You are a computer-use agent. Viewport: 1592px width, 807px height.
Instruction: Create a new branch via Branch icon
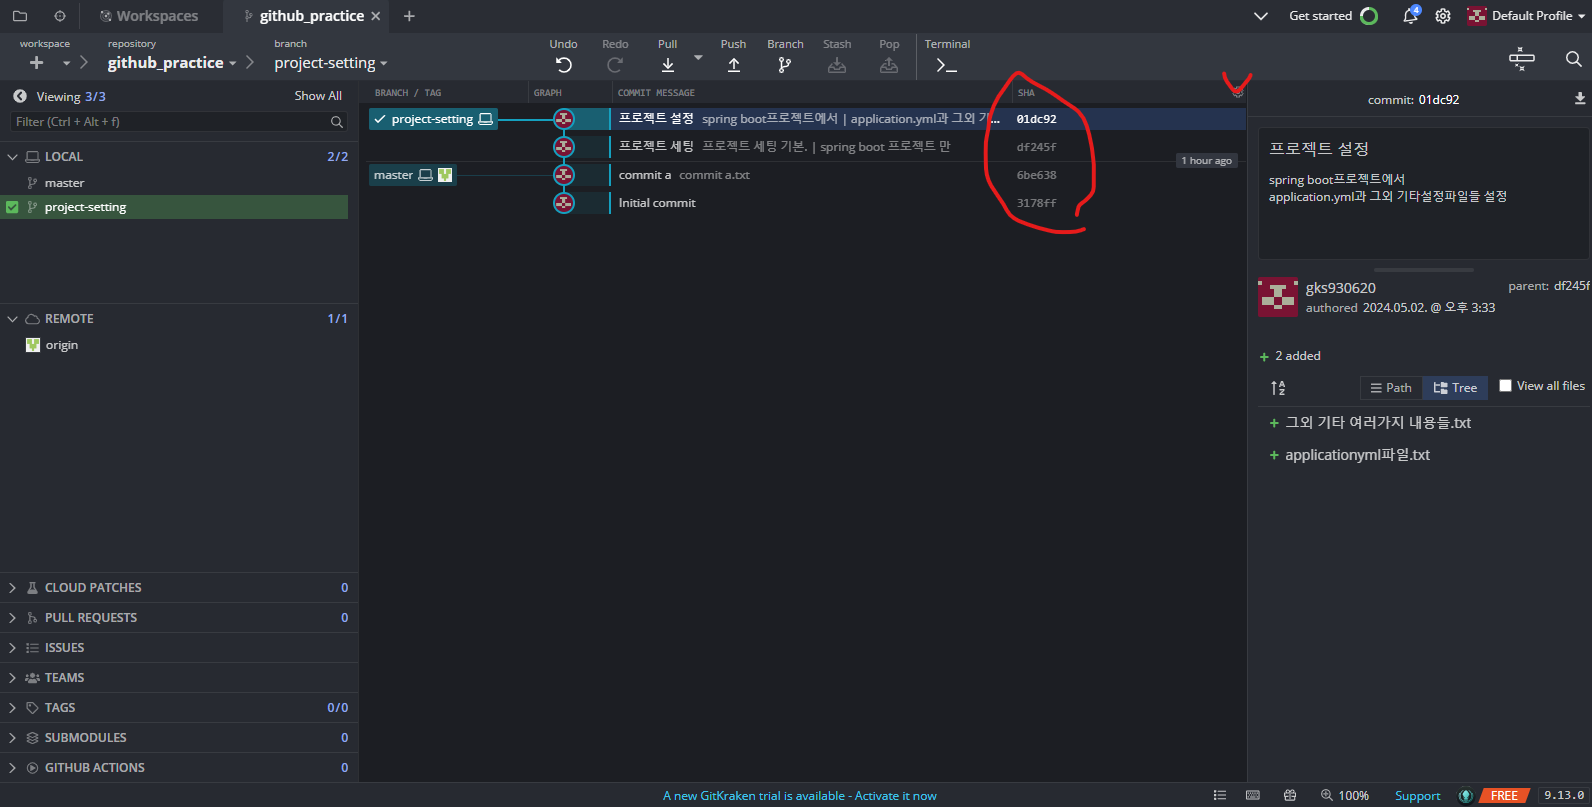785,65
